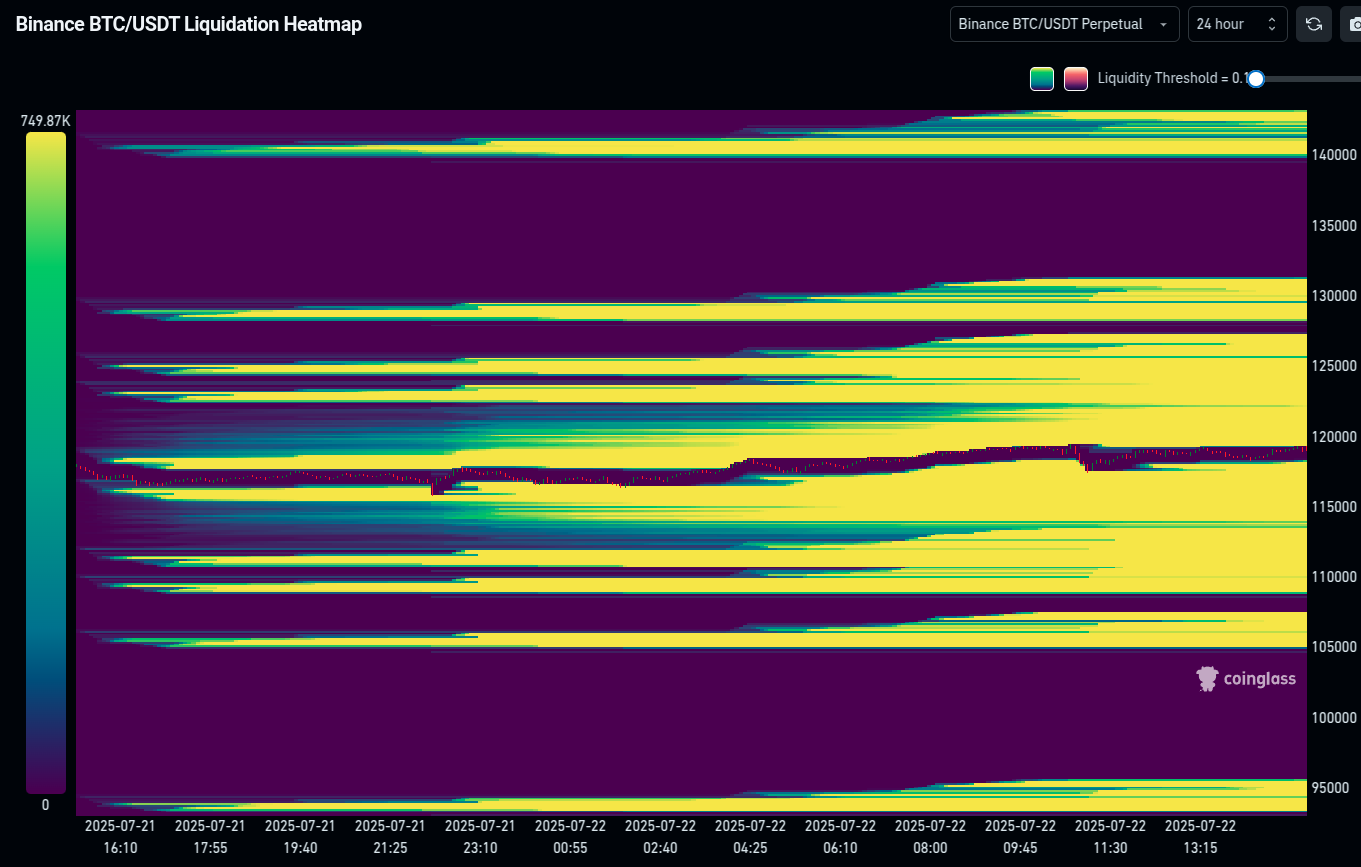Click the 2025-07-21 23:10 time axis label
The height and width of the screenshot is (867, 1361).
click(x=480, y=836)
